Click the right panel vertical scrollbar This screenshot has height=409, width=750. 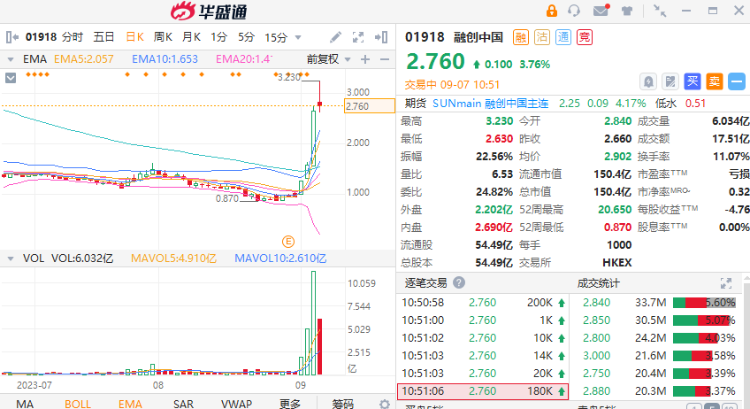pyautogui.click(x=746, y=340)
